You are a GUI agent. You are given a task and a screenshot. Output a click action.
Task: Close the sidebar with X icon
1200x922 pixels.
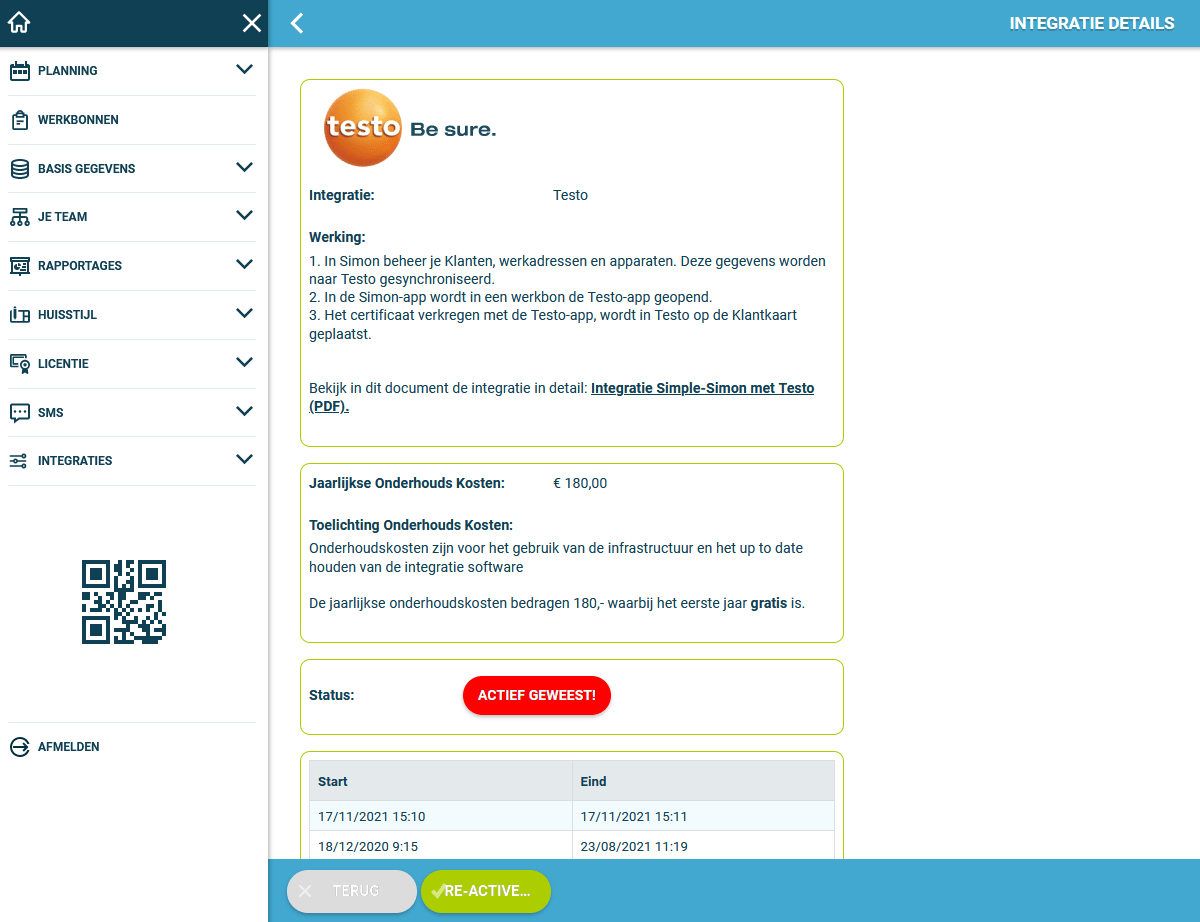tap(251, 23)
